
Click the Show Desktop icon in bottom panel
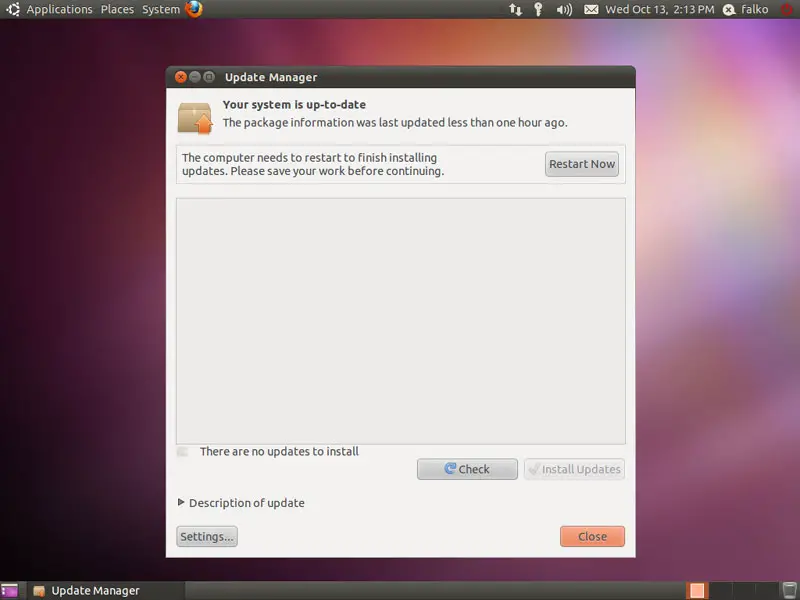click(x=9, y=591)
